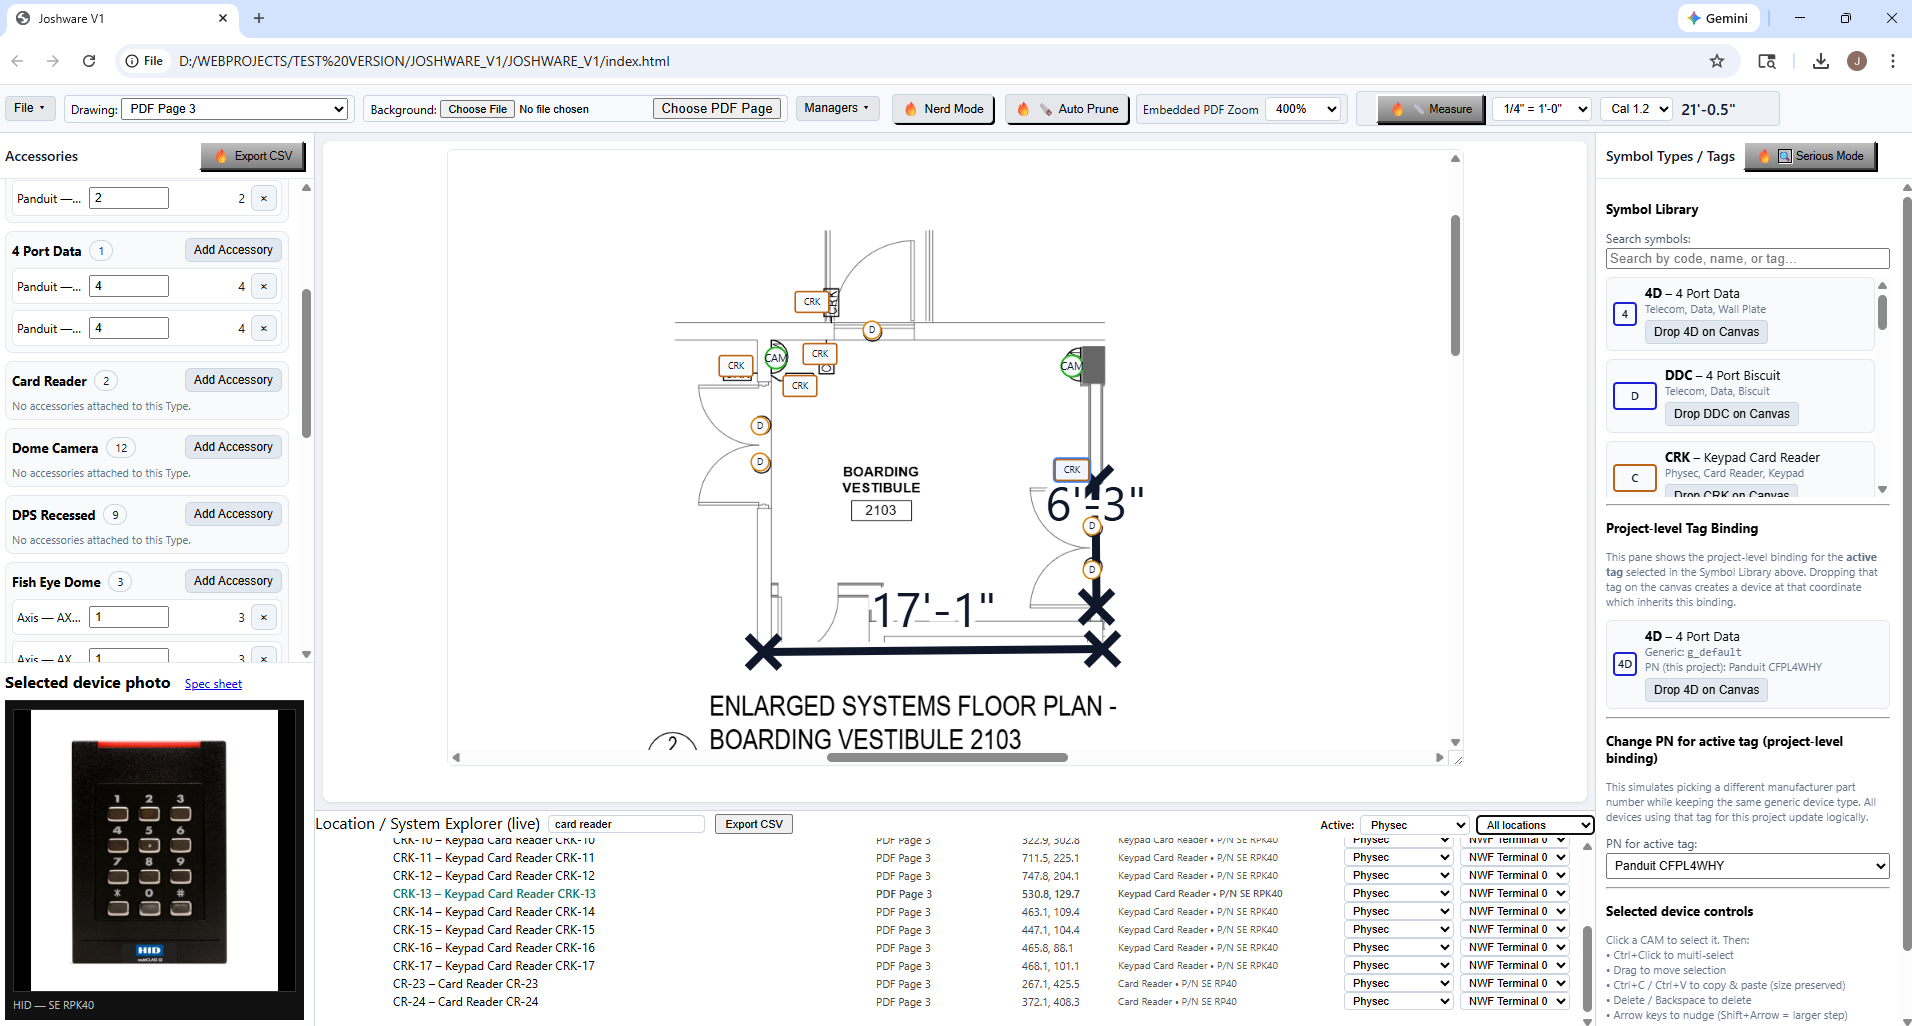Screen dimensions: 1912x1026
Task: Toggle Serious Mode in Symbol Types panel
Action: click(1810, 156)
